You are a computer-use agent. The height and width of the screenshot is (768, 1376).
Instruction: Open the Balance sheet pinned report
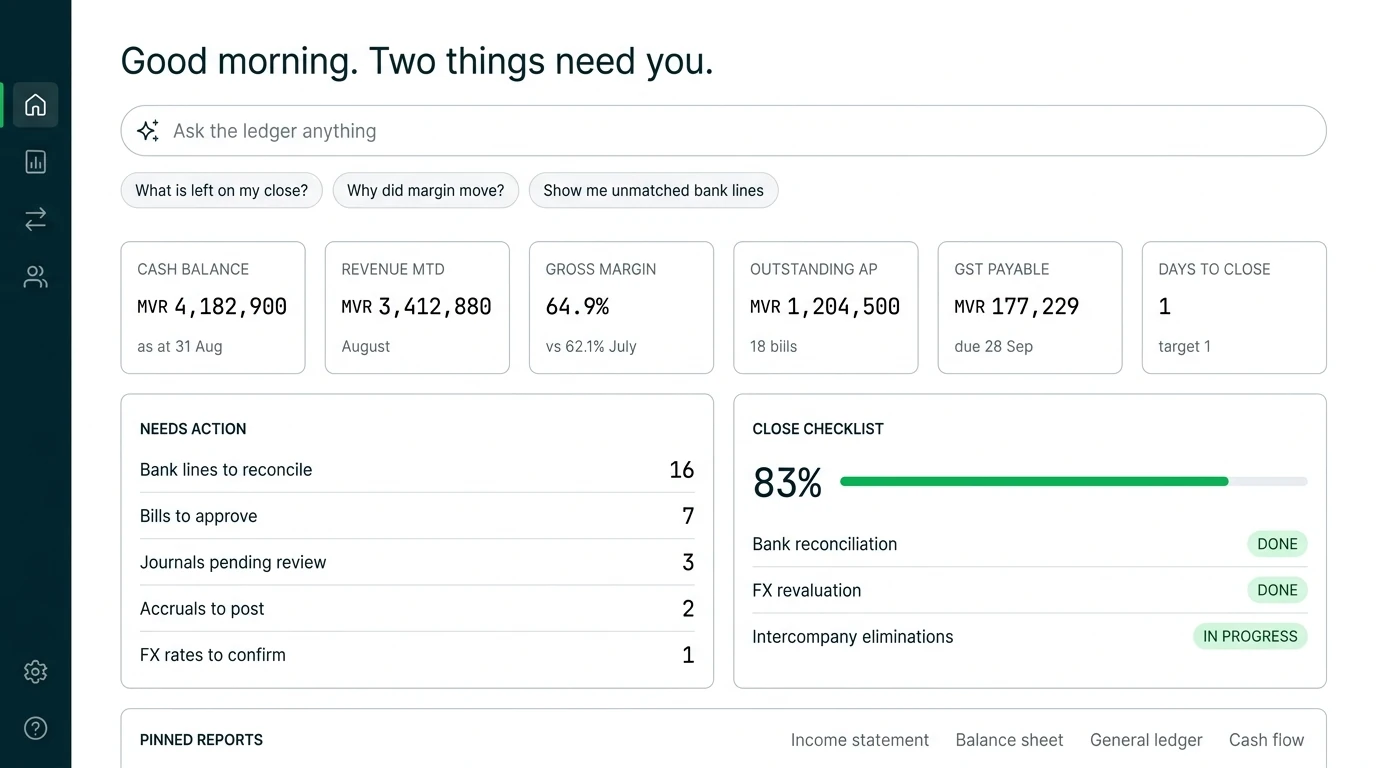coord(1009,740)
